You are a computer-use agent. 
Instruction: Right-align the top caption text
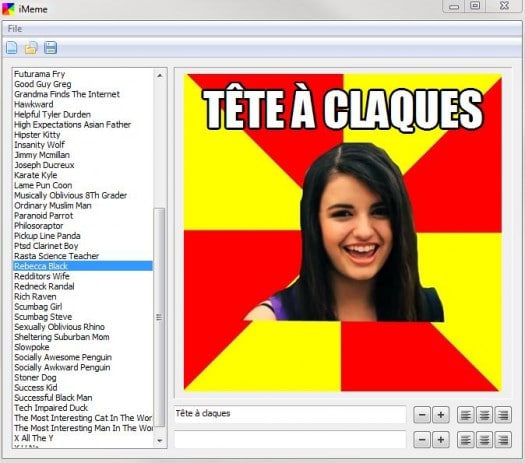[503, 415]
